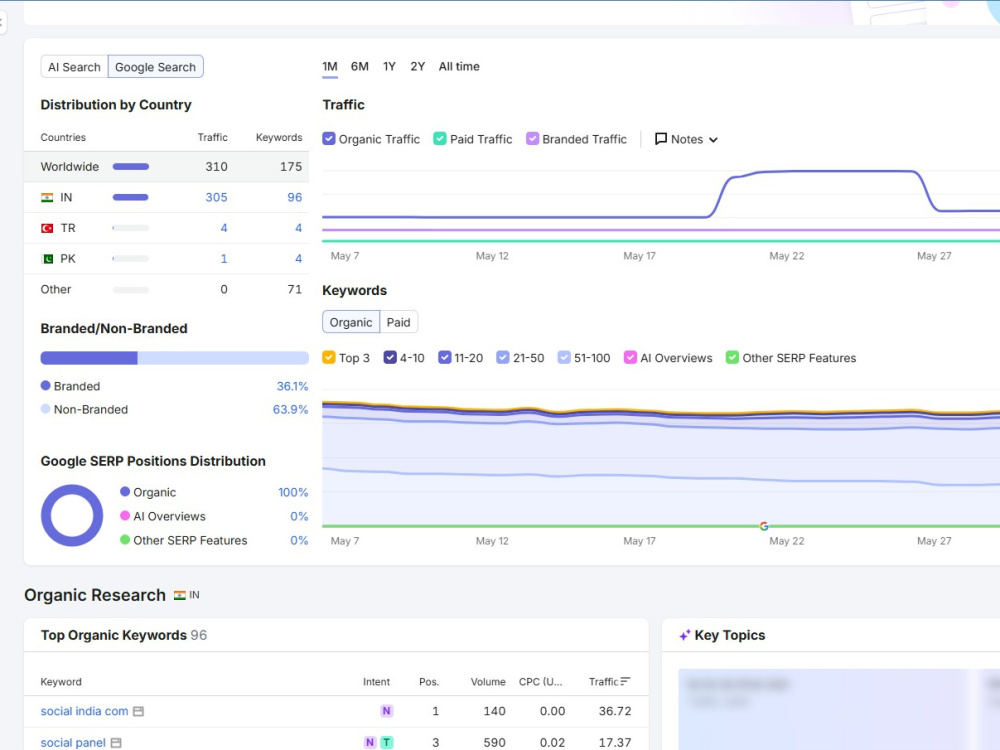The image size is (1000, 750).
Task: Open keyword link social panel
Action: pos(73,743)
